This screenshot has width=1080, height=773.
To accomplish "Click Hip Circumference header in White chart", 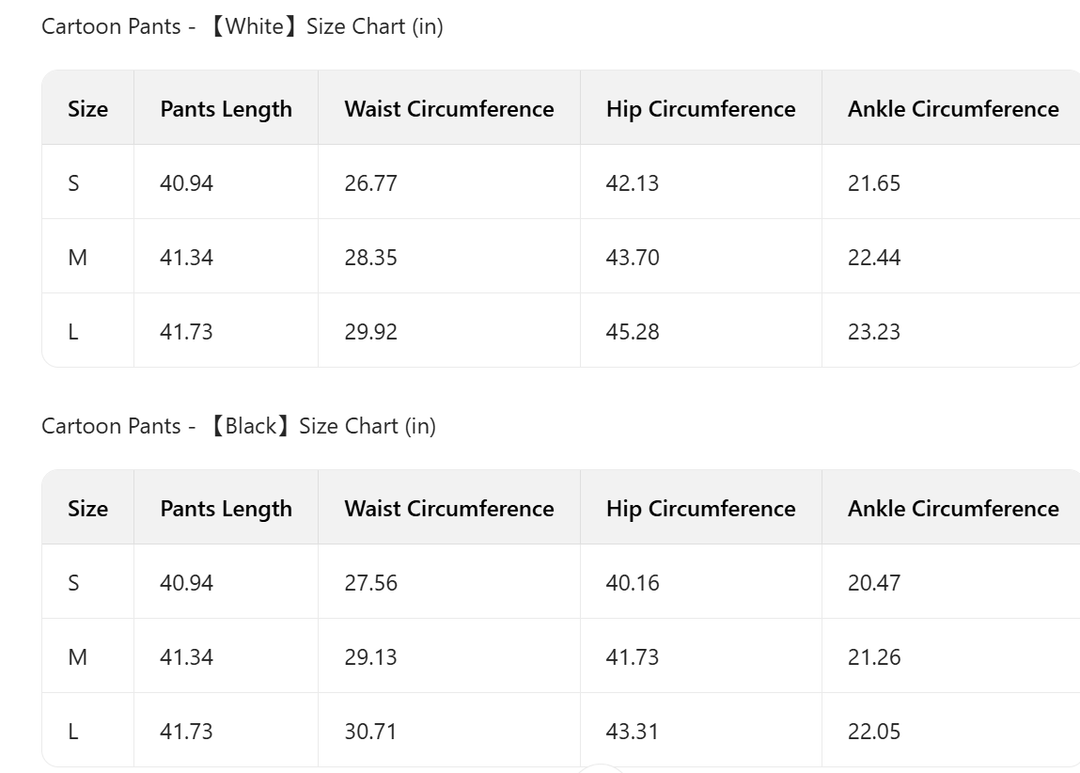I will pyautogui.click(x=700, y=109).
